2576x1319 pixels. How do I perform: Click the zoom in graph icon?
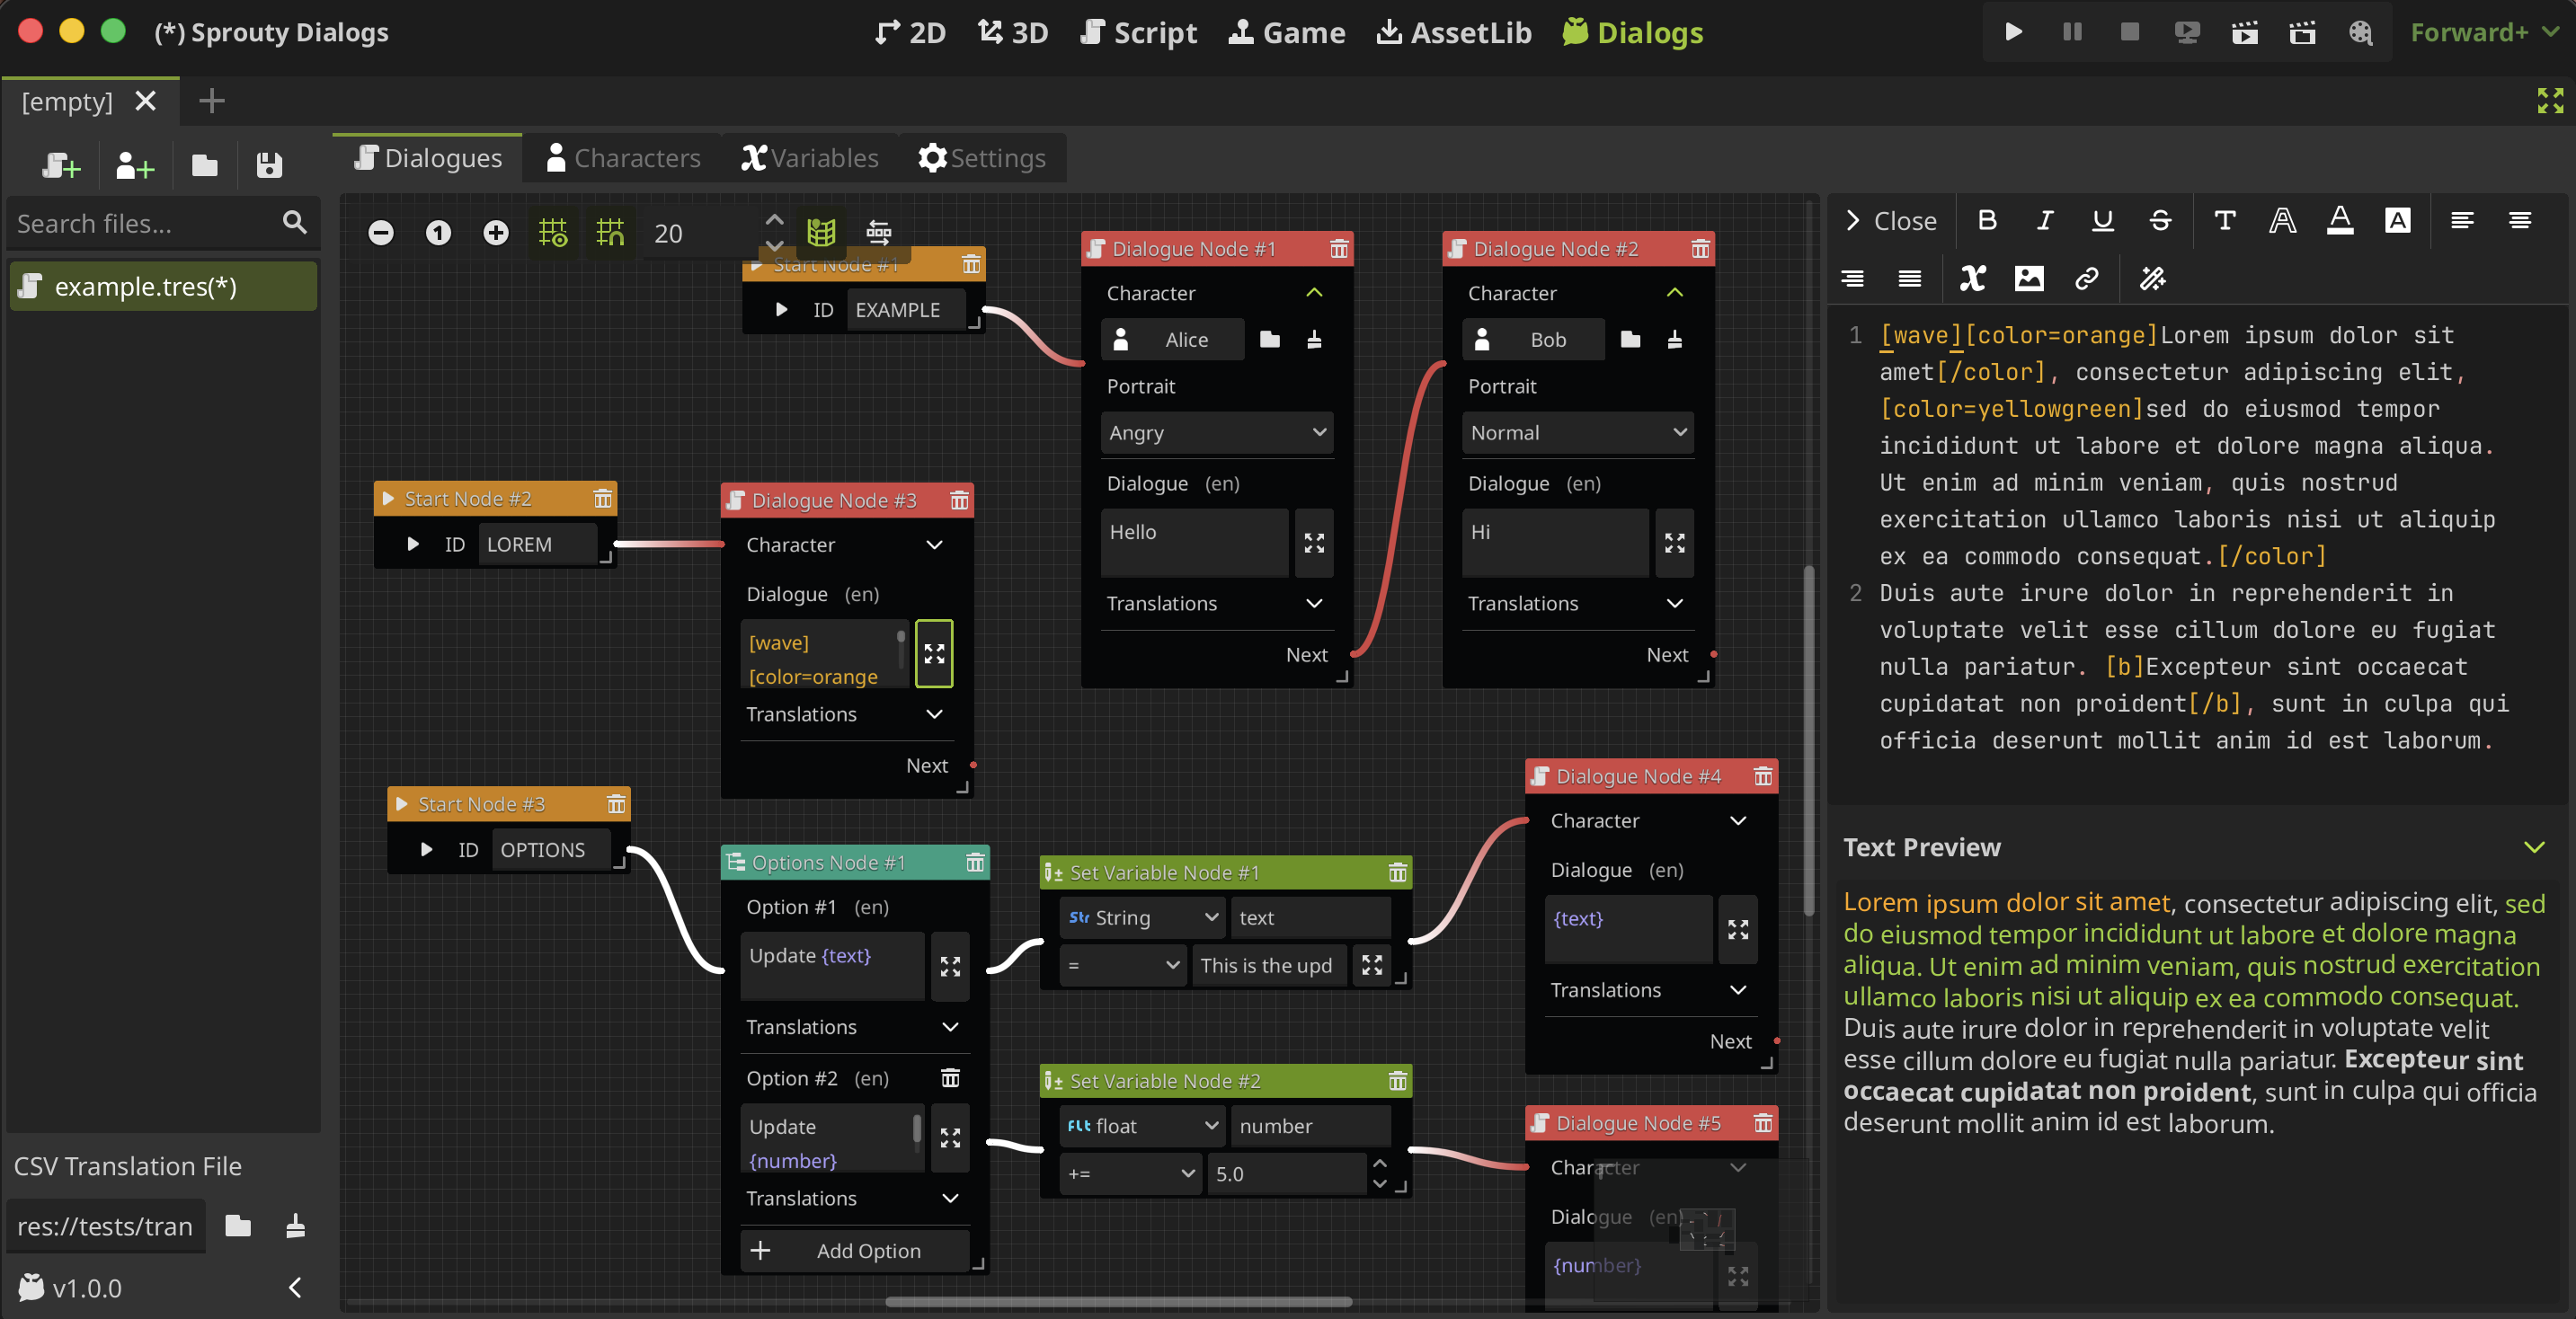tap(496, 233)
